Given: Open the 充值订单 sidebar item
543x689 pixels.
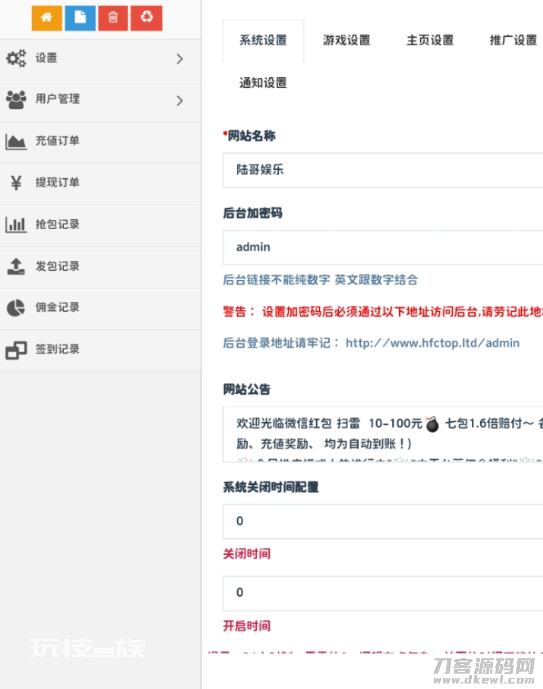Looking at the screenshot, I should pos(100,141).
